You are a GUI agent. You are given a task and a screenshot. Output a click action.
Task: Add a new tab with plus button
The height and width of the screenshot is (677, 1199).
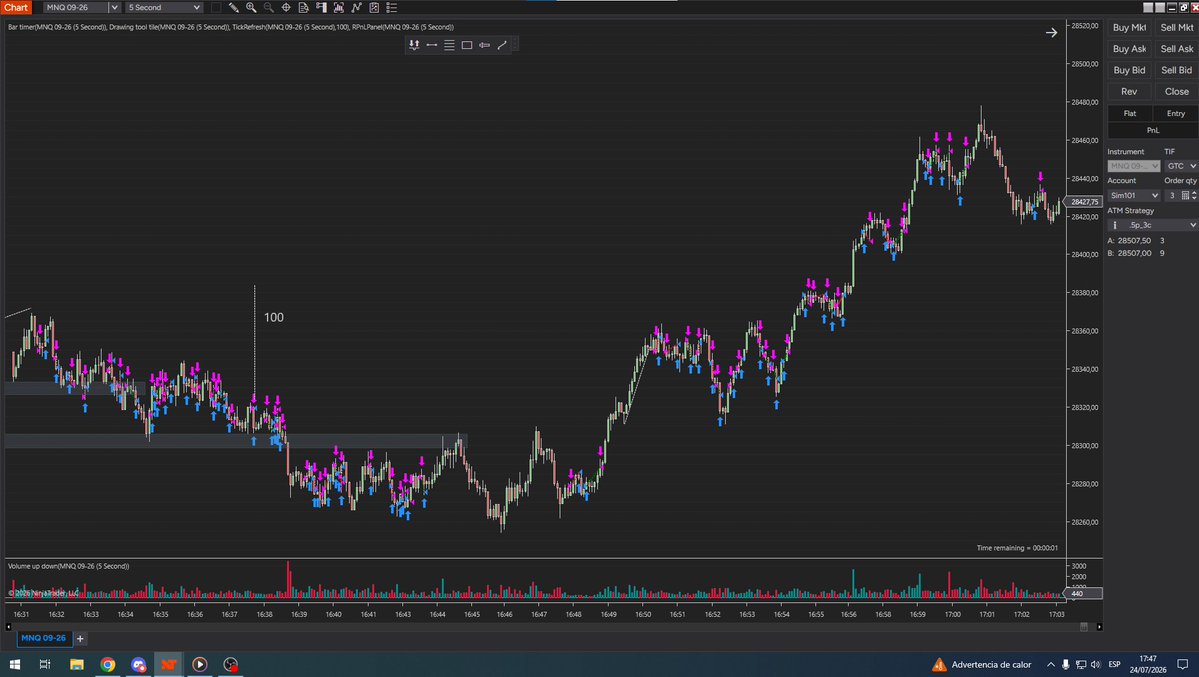(x=80, y=639)
